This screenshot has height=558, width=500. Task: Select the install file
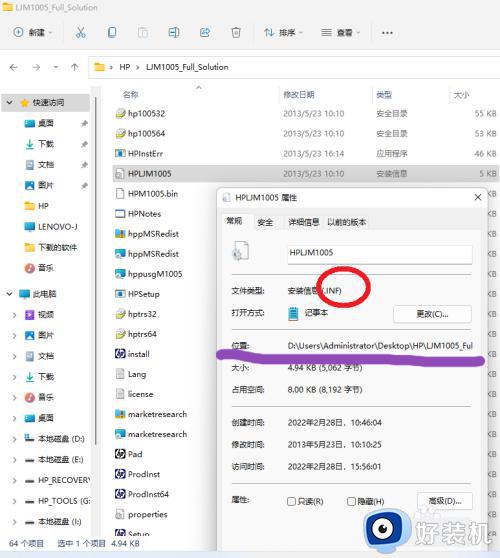click(138, 354)
